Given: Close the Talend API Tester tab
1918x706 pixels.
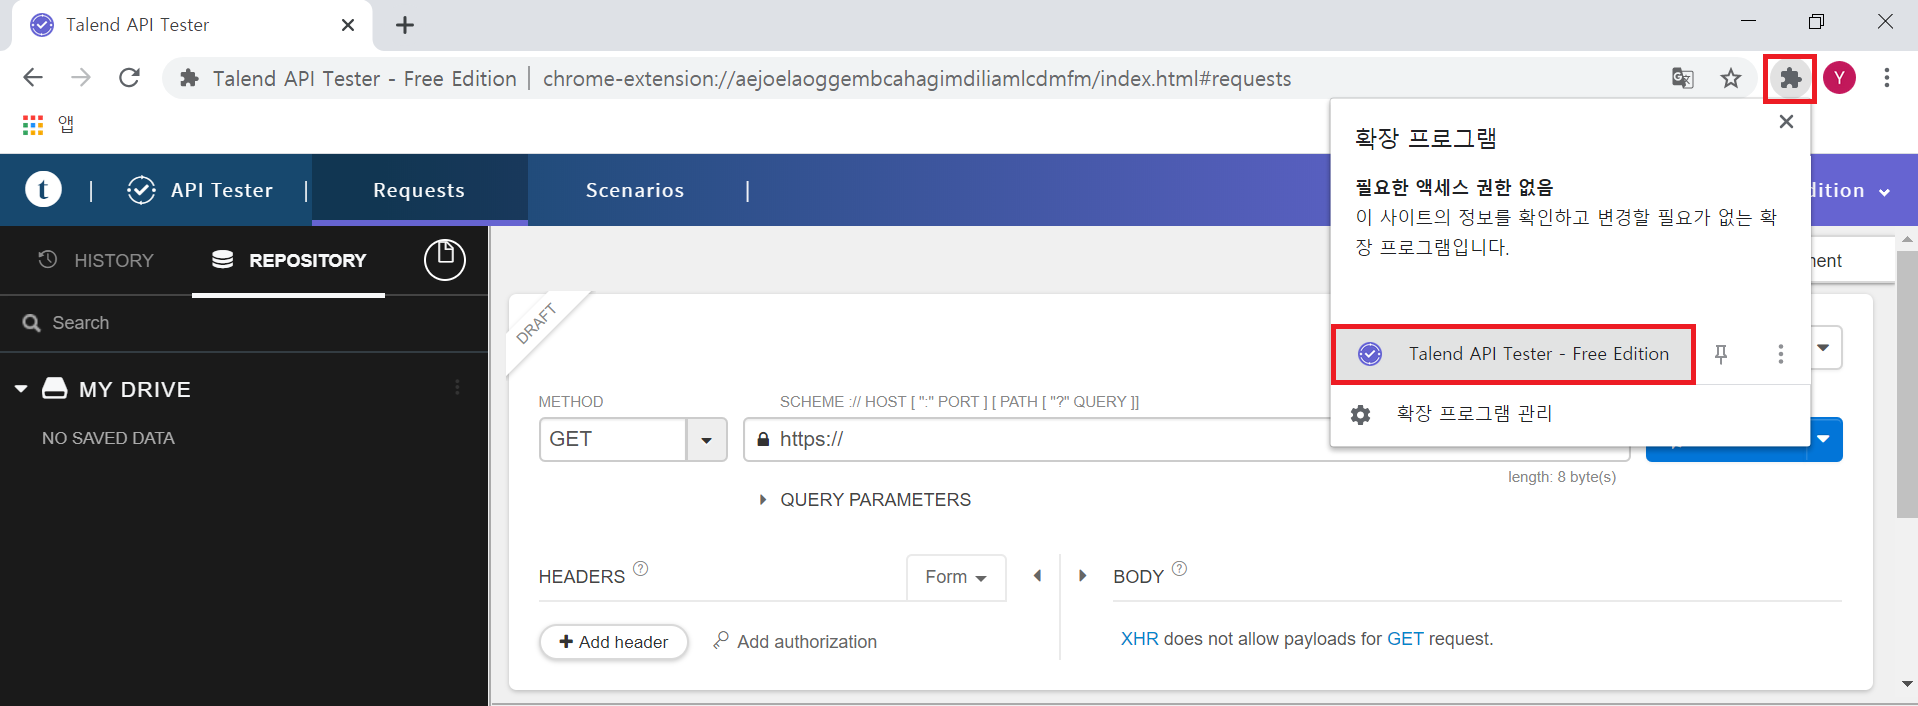Looking at the screenshot, I should click(348, 25).
